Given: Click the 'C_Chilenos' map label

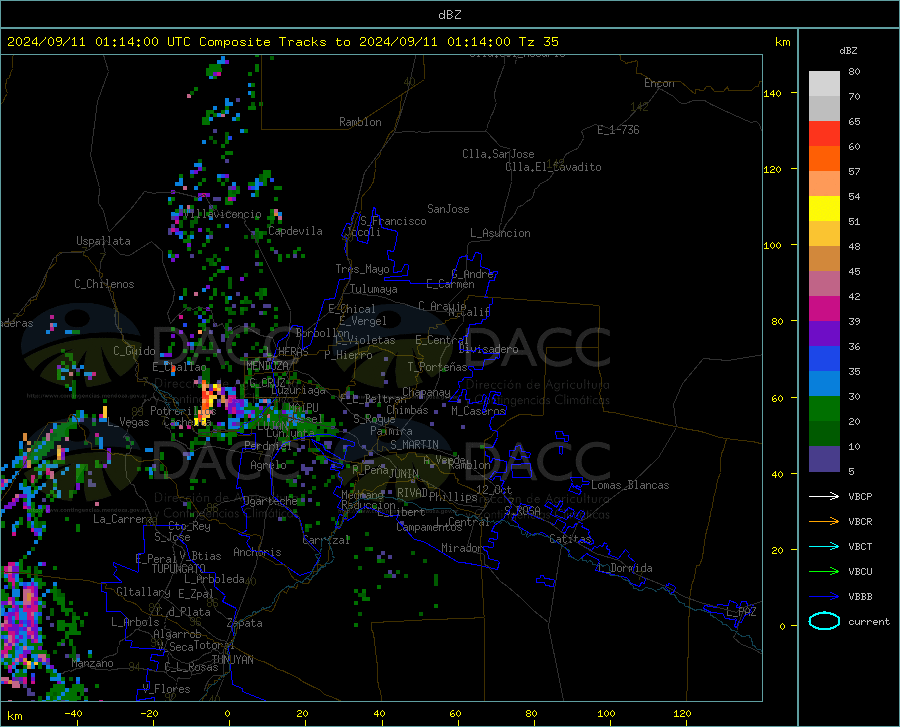Looking at the screenshot, I should (x=104, y=284).
